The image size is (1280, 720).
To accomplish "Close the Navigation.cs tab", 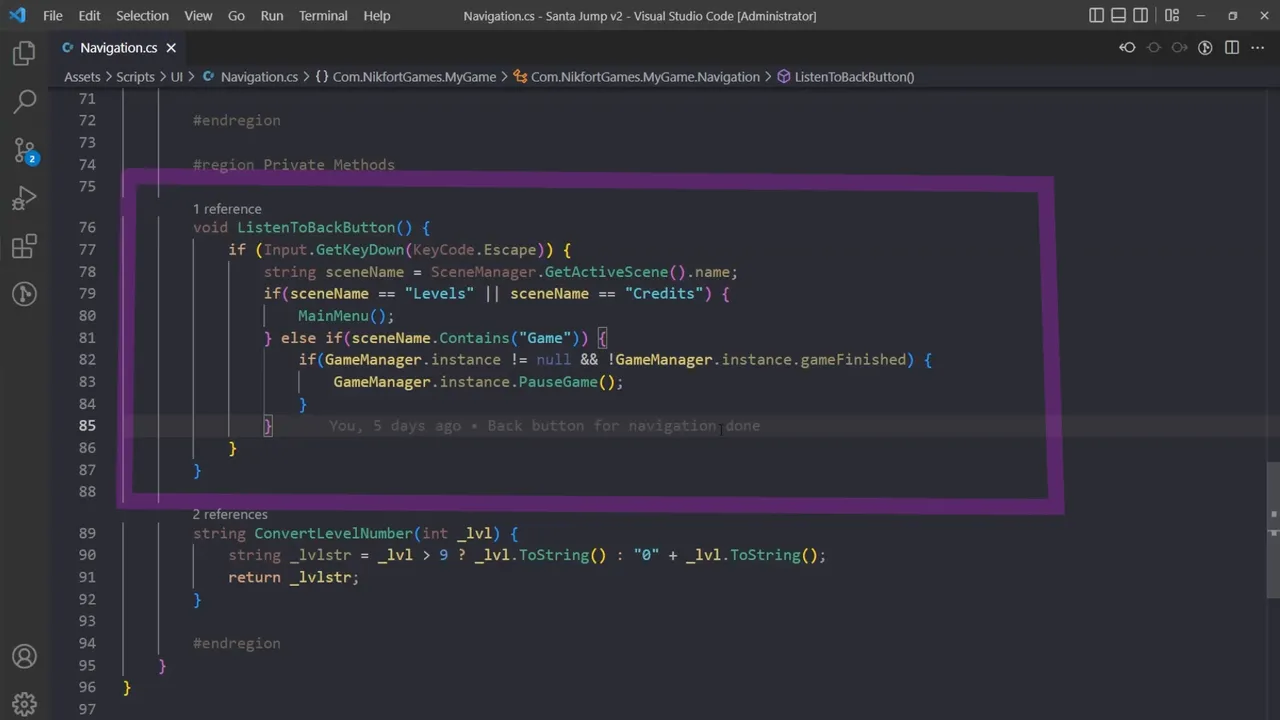I will coord(171,47).
